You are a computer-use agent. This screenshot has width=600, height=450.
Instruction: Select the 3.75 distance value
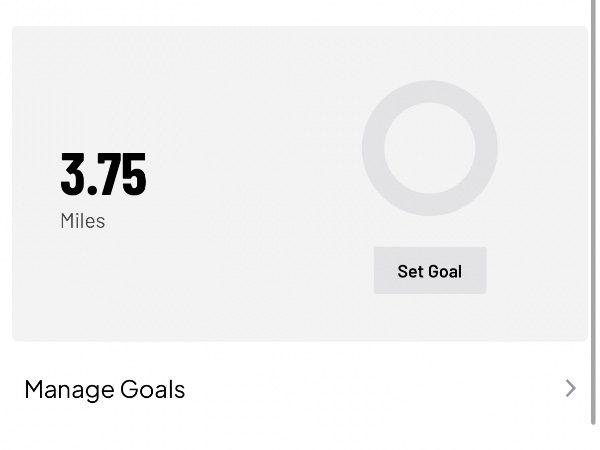tap(103, 174)
